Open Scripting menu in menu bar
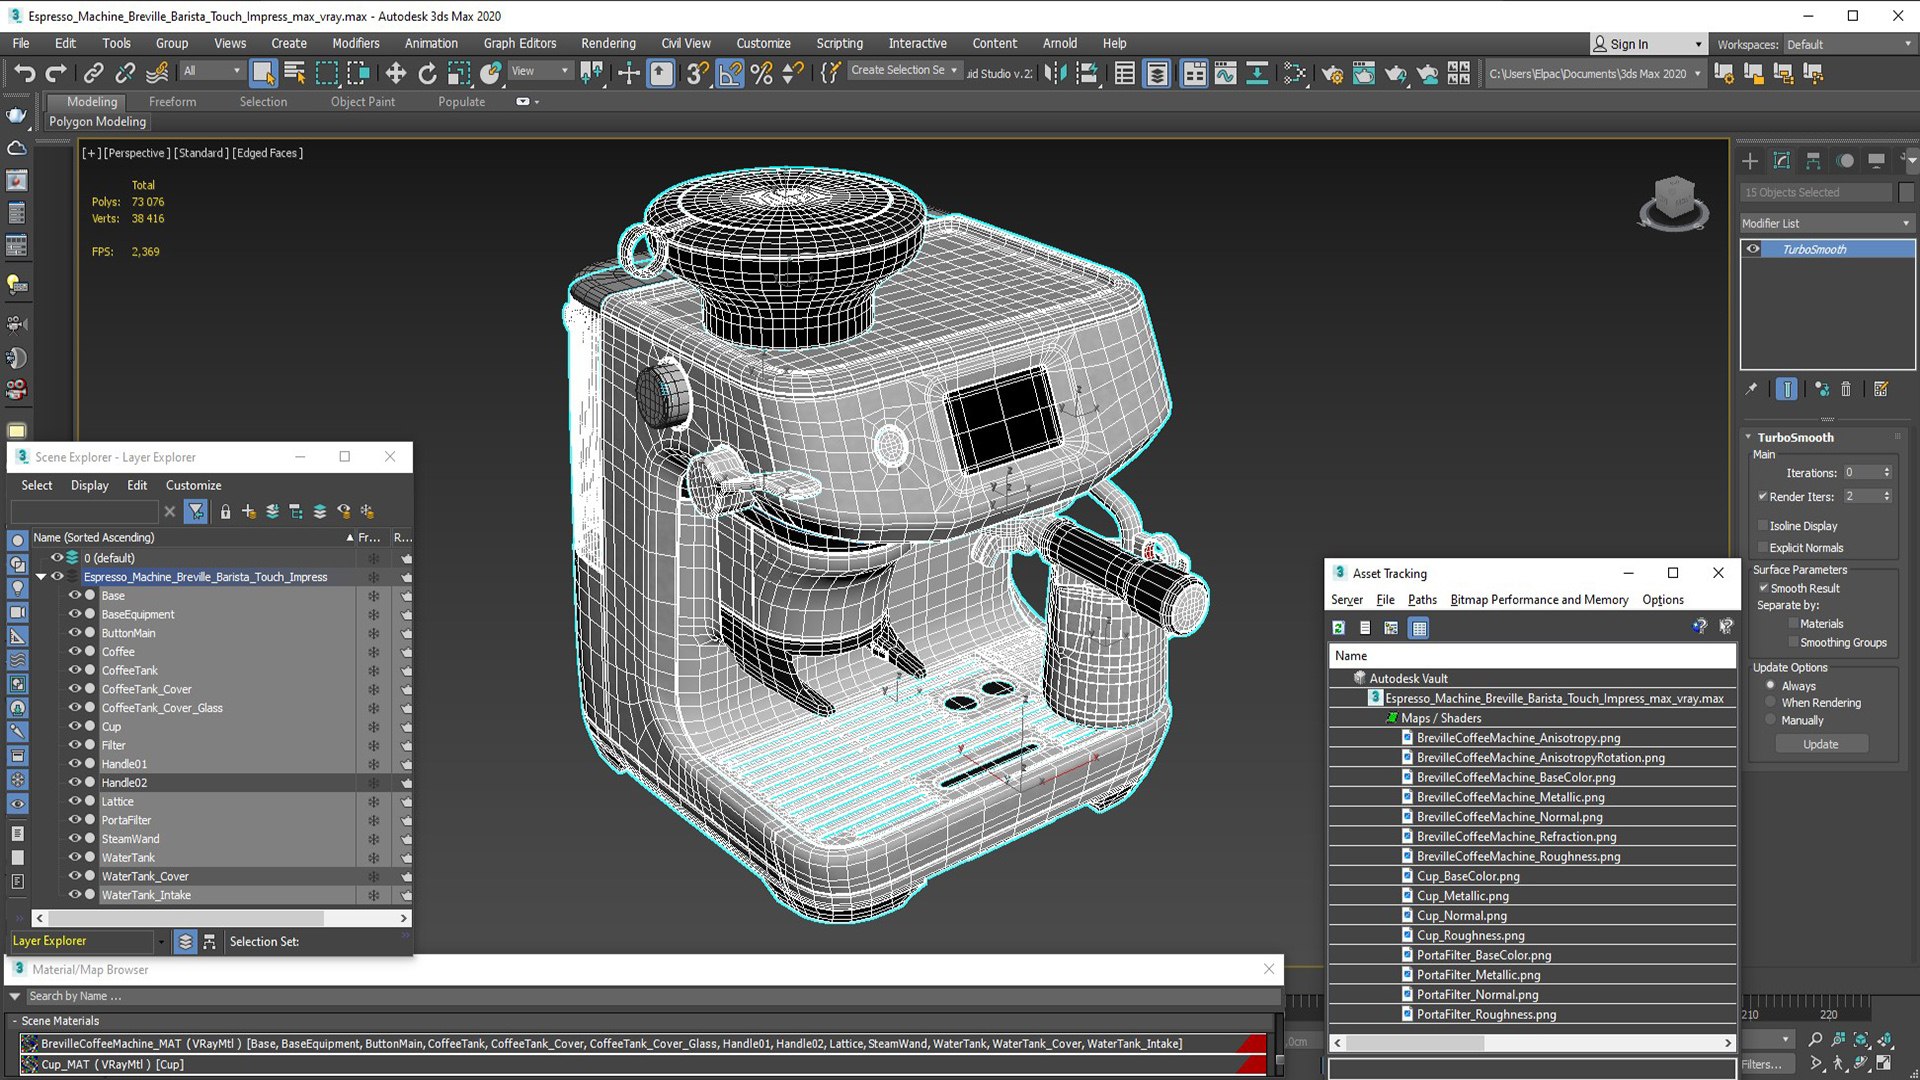 (x=839, y=43)
